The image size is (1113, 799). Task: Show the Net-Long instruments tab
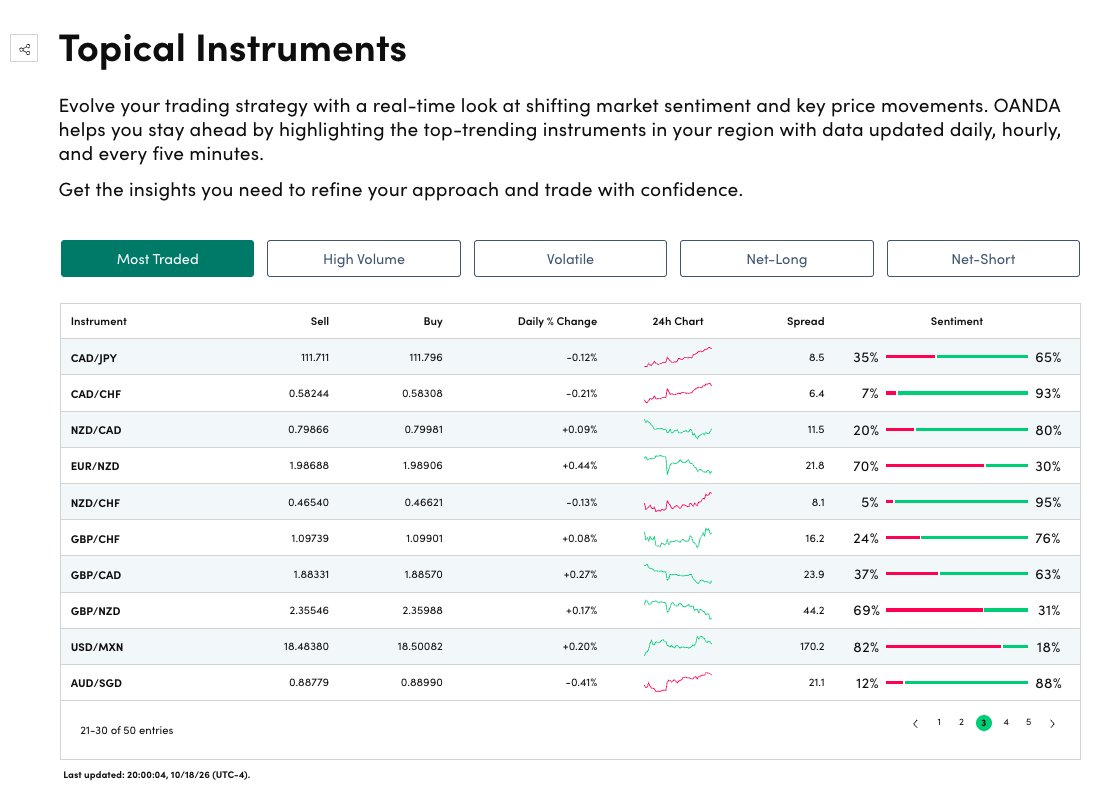[777, 259]
